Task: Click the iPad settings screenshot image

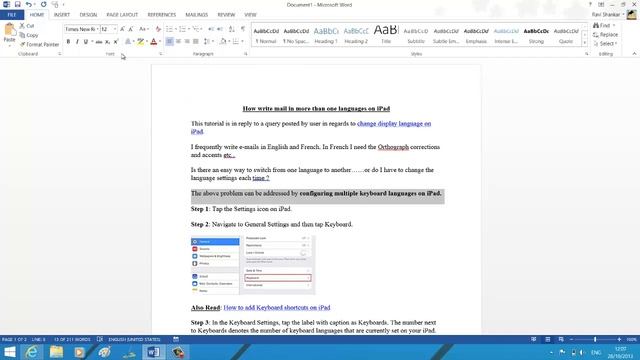Action: point(253,265)
